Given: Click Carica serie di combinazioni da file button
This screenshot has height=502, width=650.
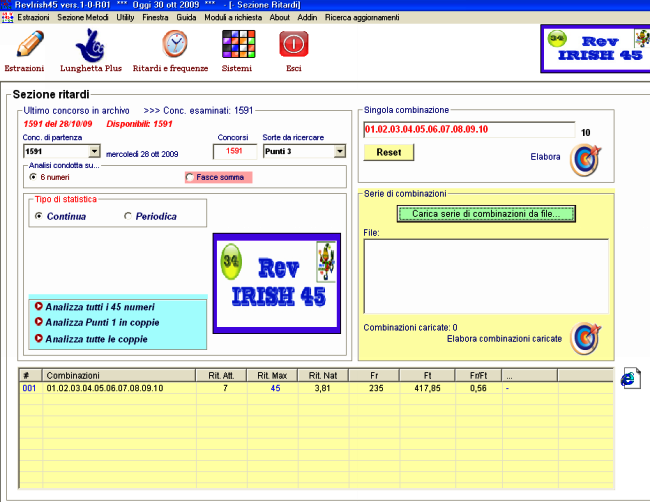Looking at the screenshot, I should (x=486, y=214).
